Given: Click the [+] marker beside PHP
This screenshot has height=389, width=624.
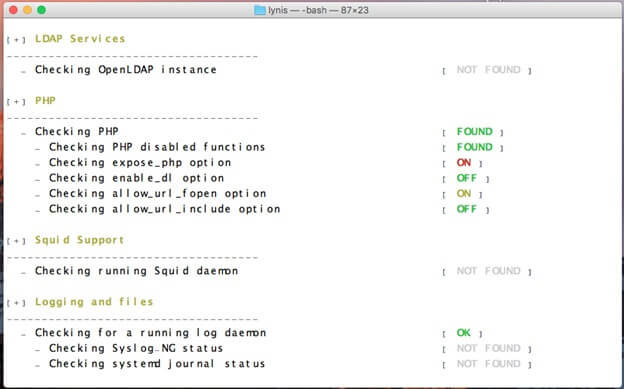Looking at the screenshot, I should (x=16, y=102).
